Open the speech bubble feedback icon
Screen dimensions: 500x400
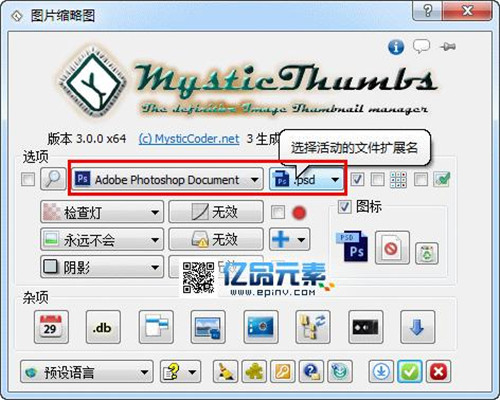(x=422, y=47)
